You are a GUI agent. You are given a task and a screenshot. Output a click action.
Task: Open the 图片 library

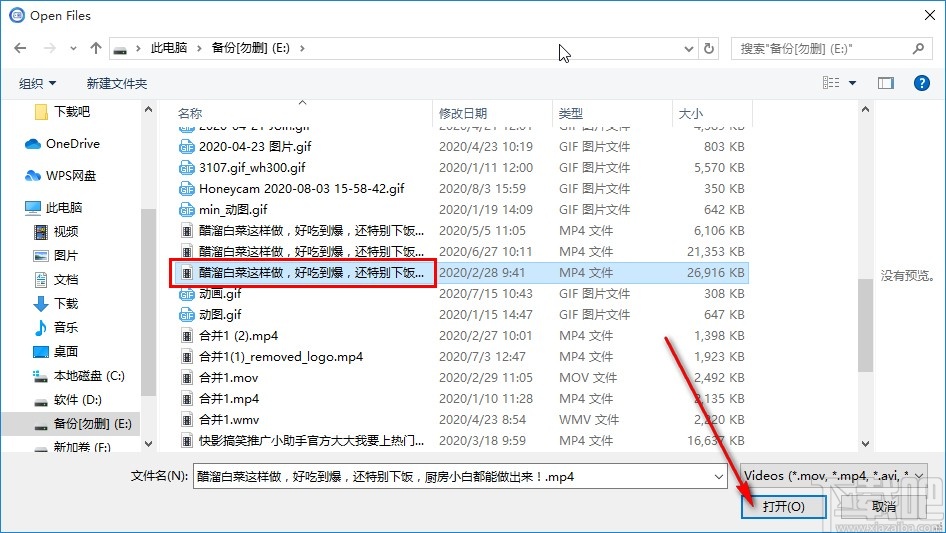click(56, 255)
